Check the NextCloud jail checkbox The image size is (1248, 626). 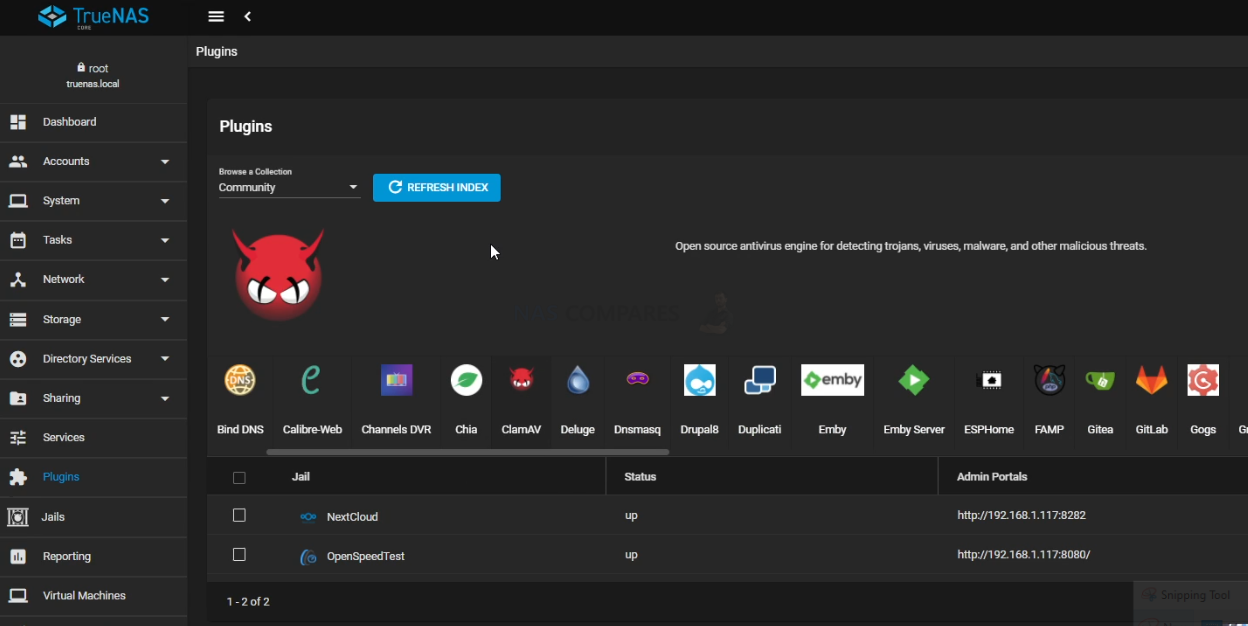239,515
